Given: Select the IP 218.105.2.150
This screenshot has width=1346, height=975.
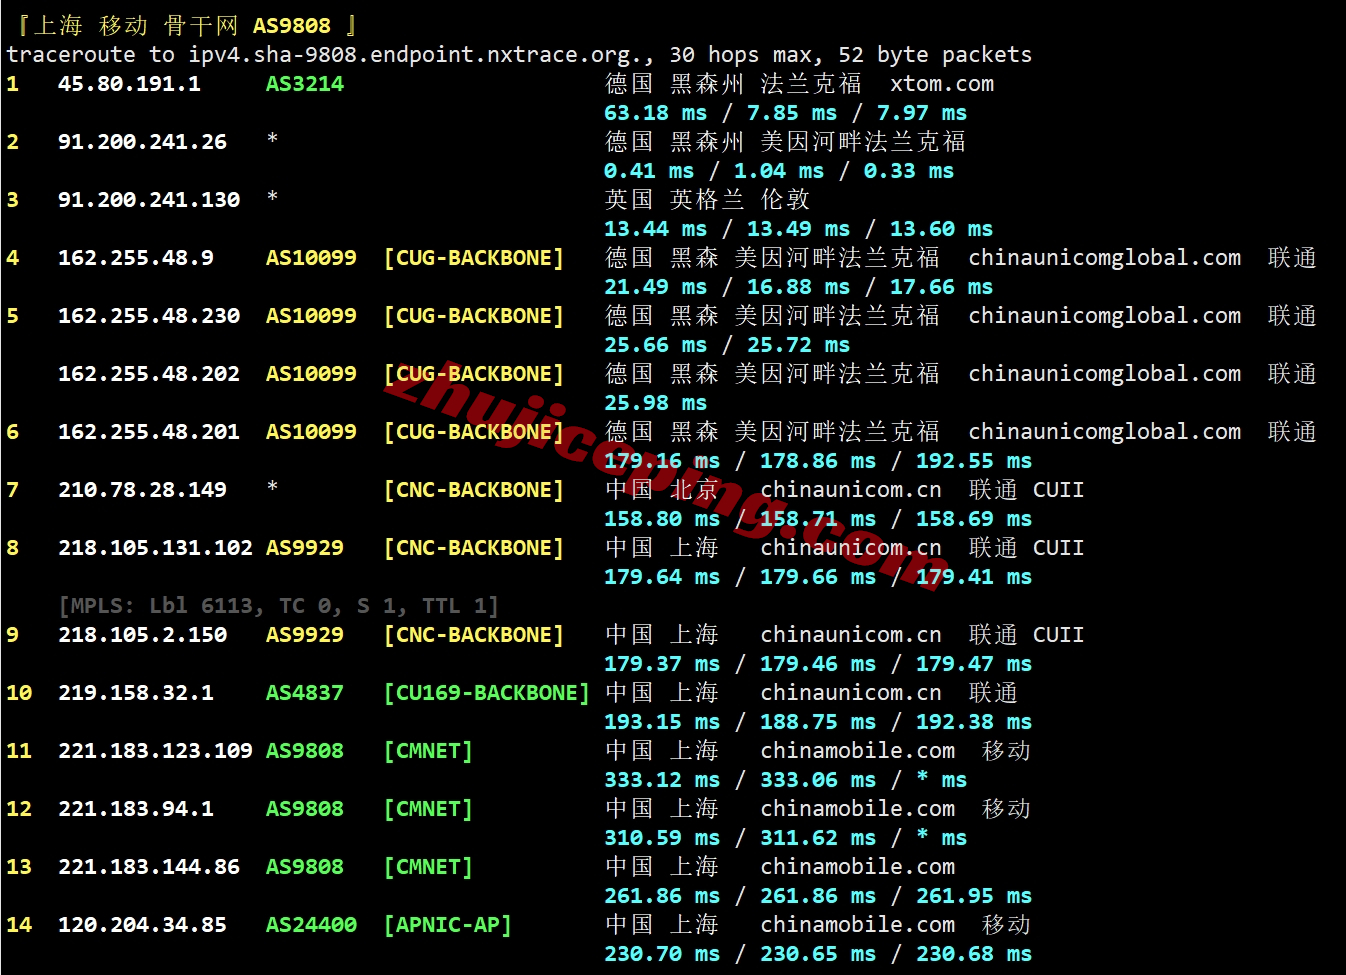Looking at the screenshot, I should (x=142, y=635).
